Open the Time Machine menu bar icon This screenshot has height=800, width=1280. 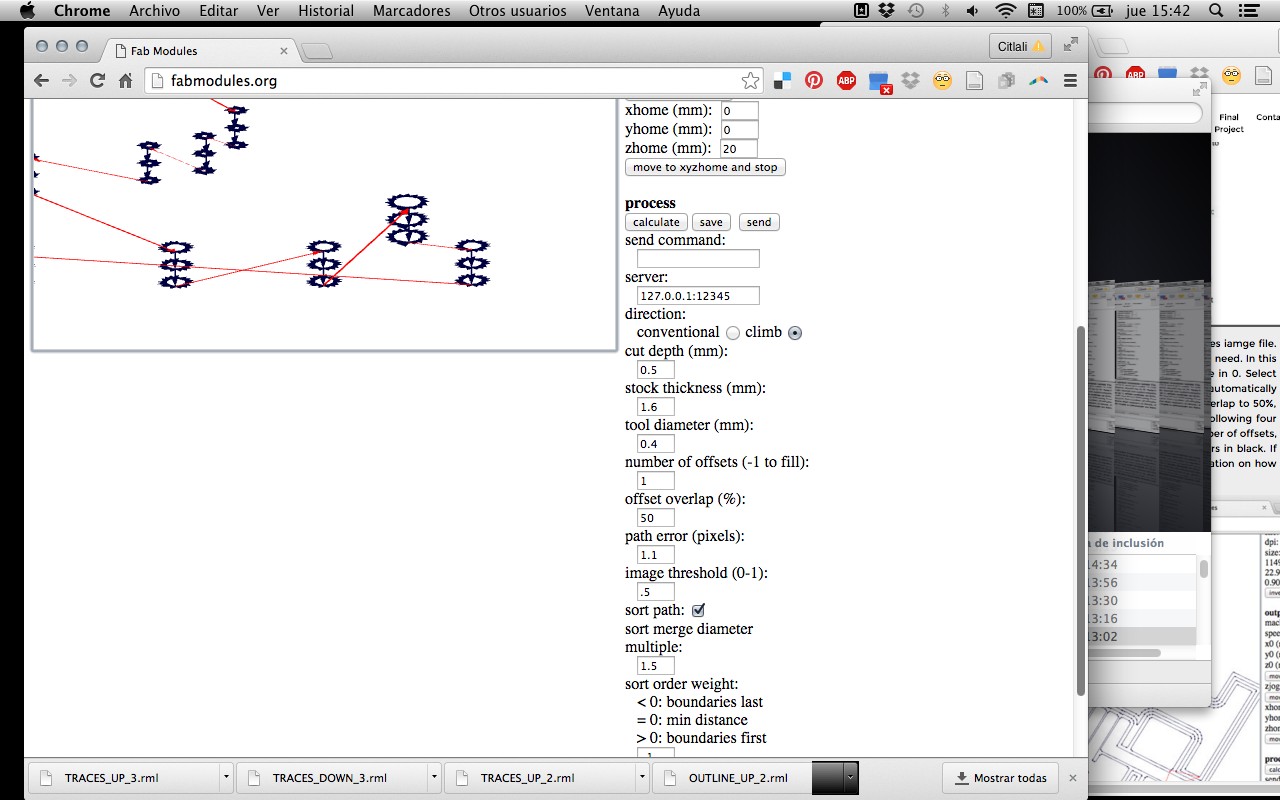916,11
